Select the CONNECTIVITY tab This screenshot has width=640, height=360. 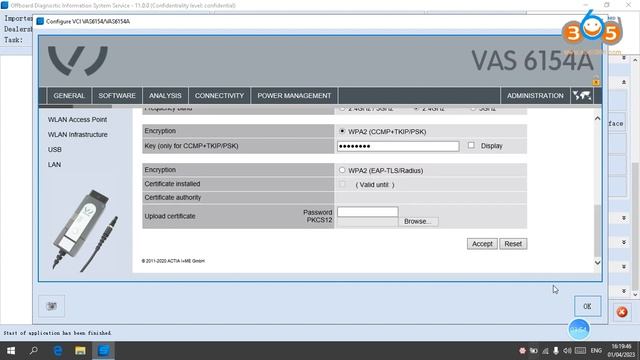point(219,96)
